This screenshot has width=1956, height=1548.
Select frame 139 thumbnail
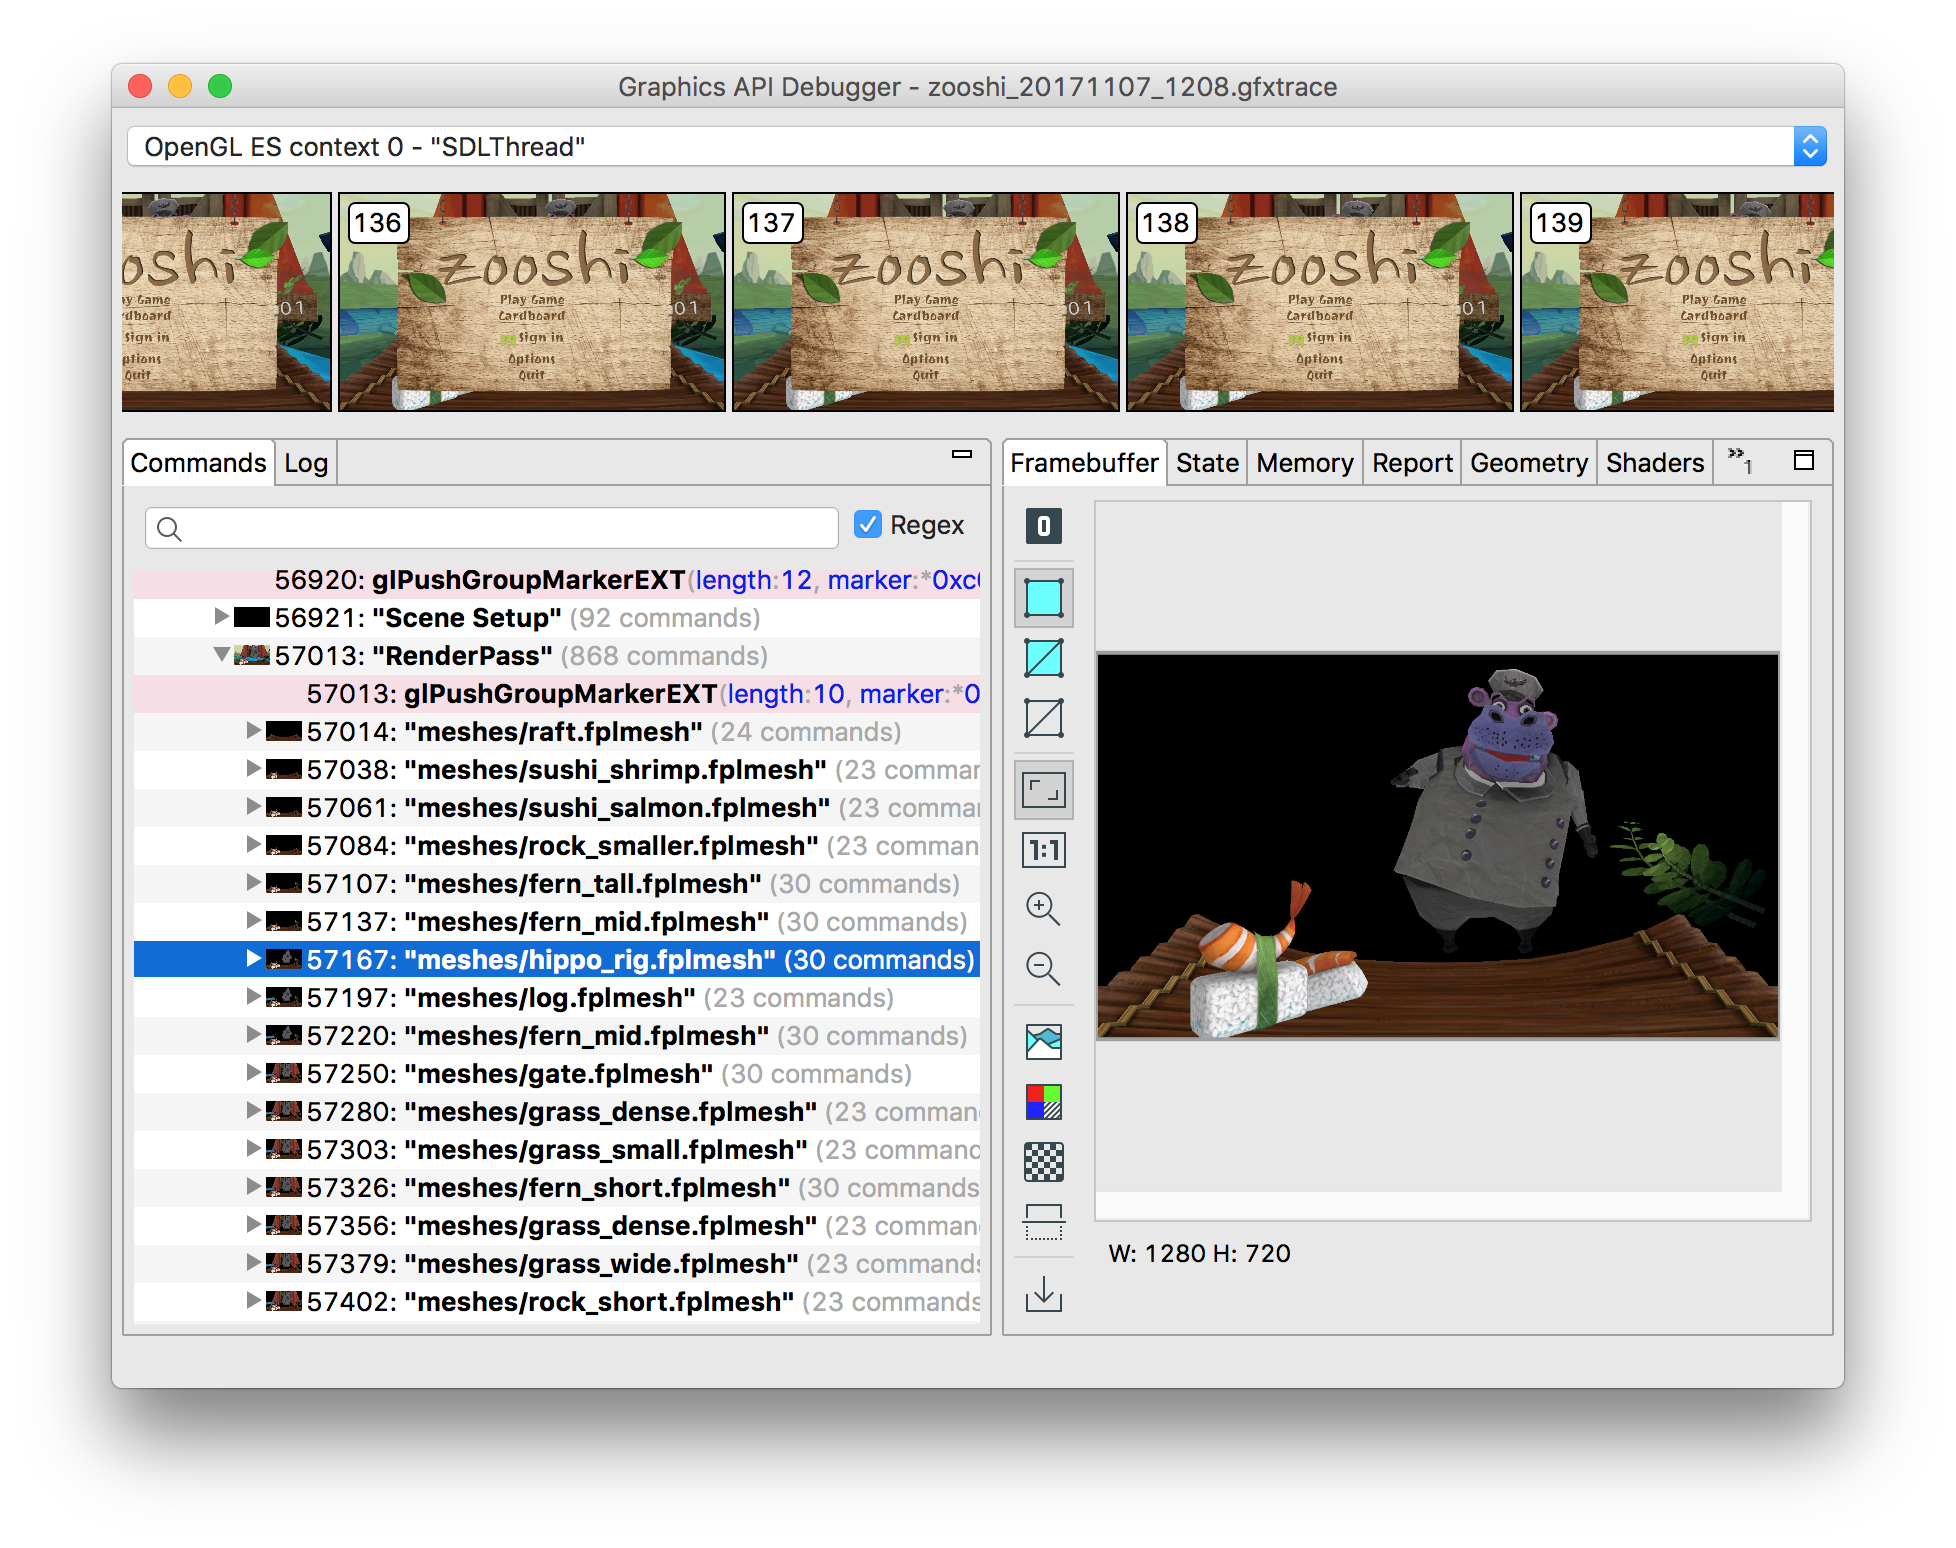click(x=1677, y=302)
